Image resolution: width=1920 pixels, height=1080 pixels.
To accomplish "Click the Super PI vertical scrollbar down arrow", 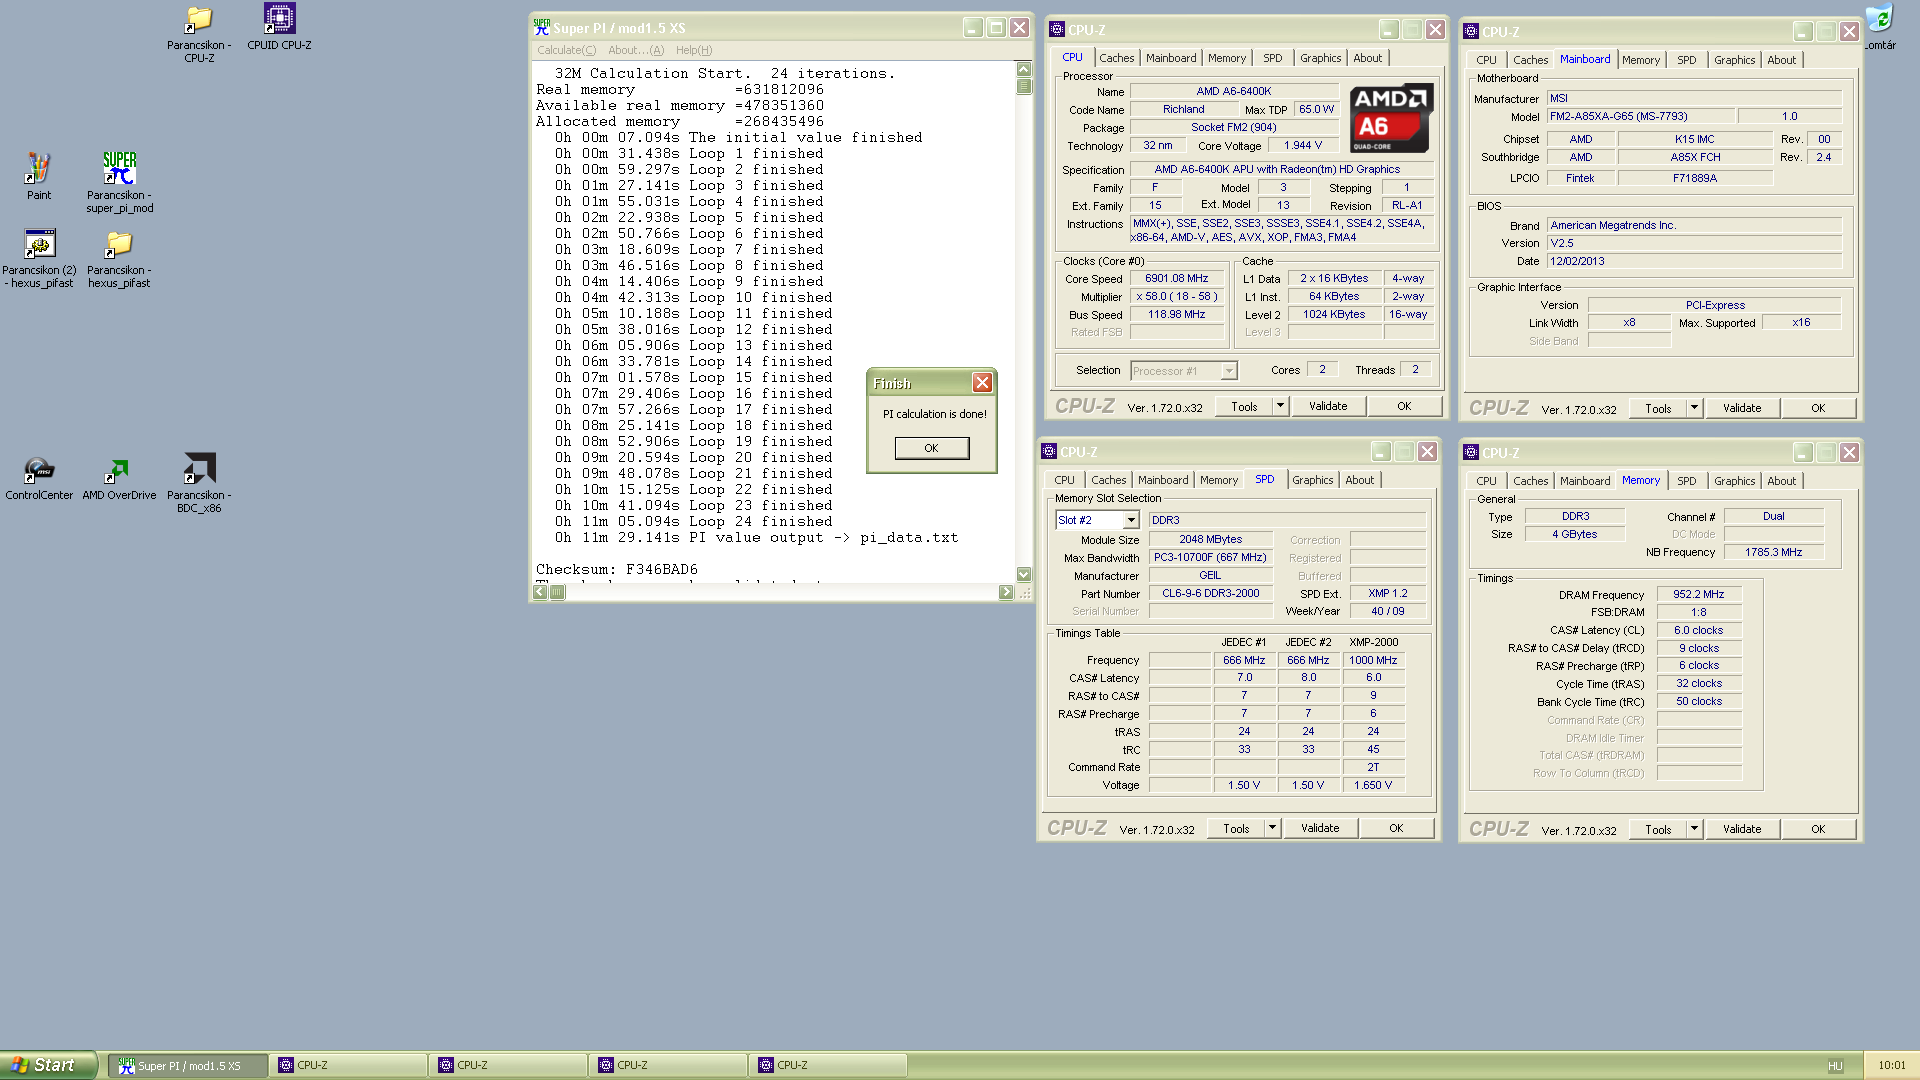I will point(1023,575).
